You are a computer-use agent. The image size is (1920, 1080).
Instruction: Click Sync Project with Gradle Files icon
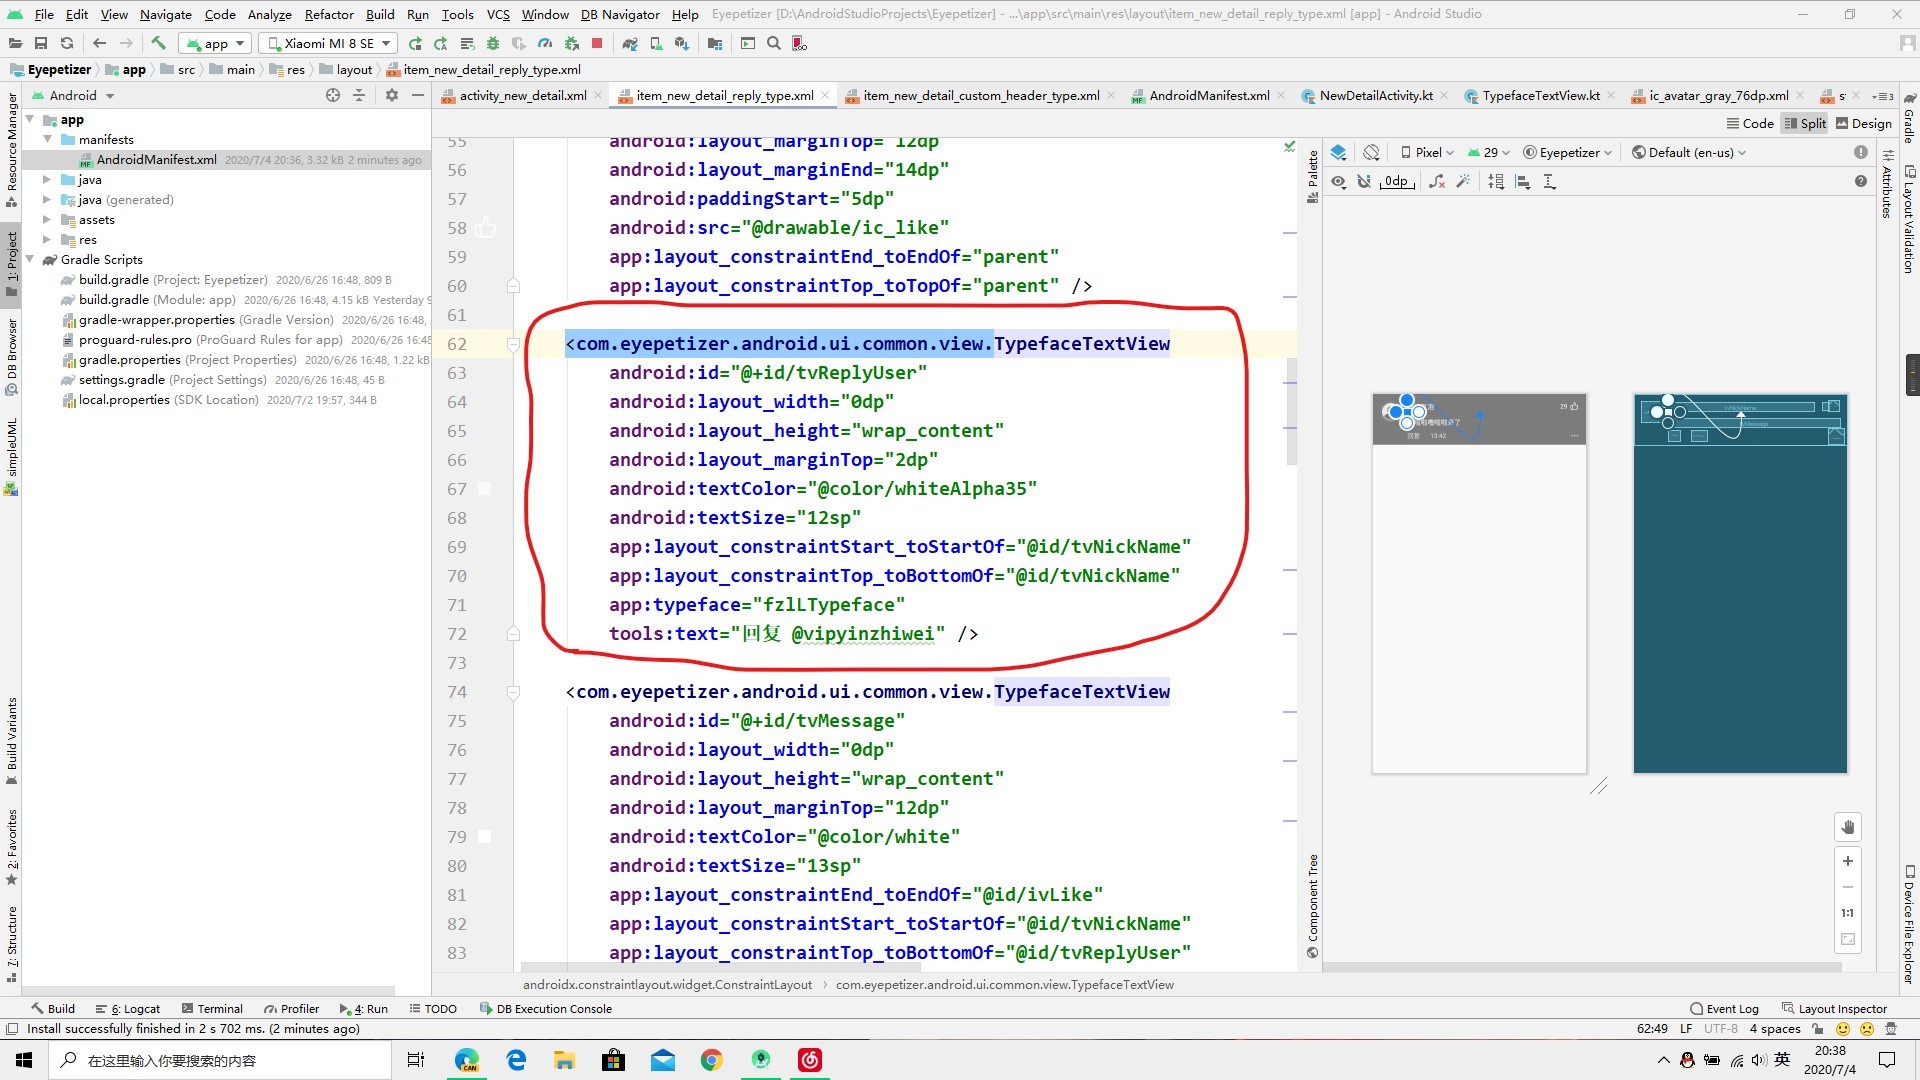(x=629, y=43)
